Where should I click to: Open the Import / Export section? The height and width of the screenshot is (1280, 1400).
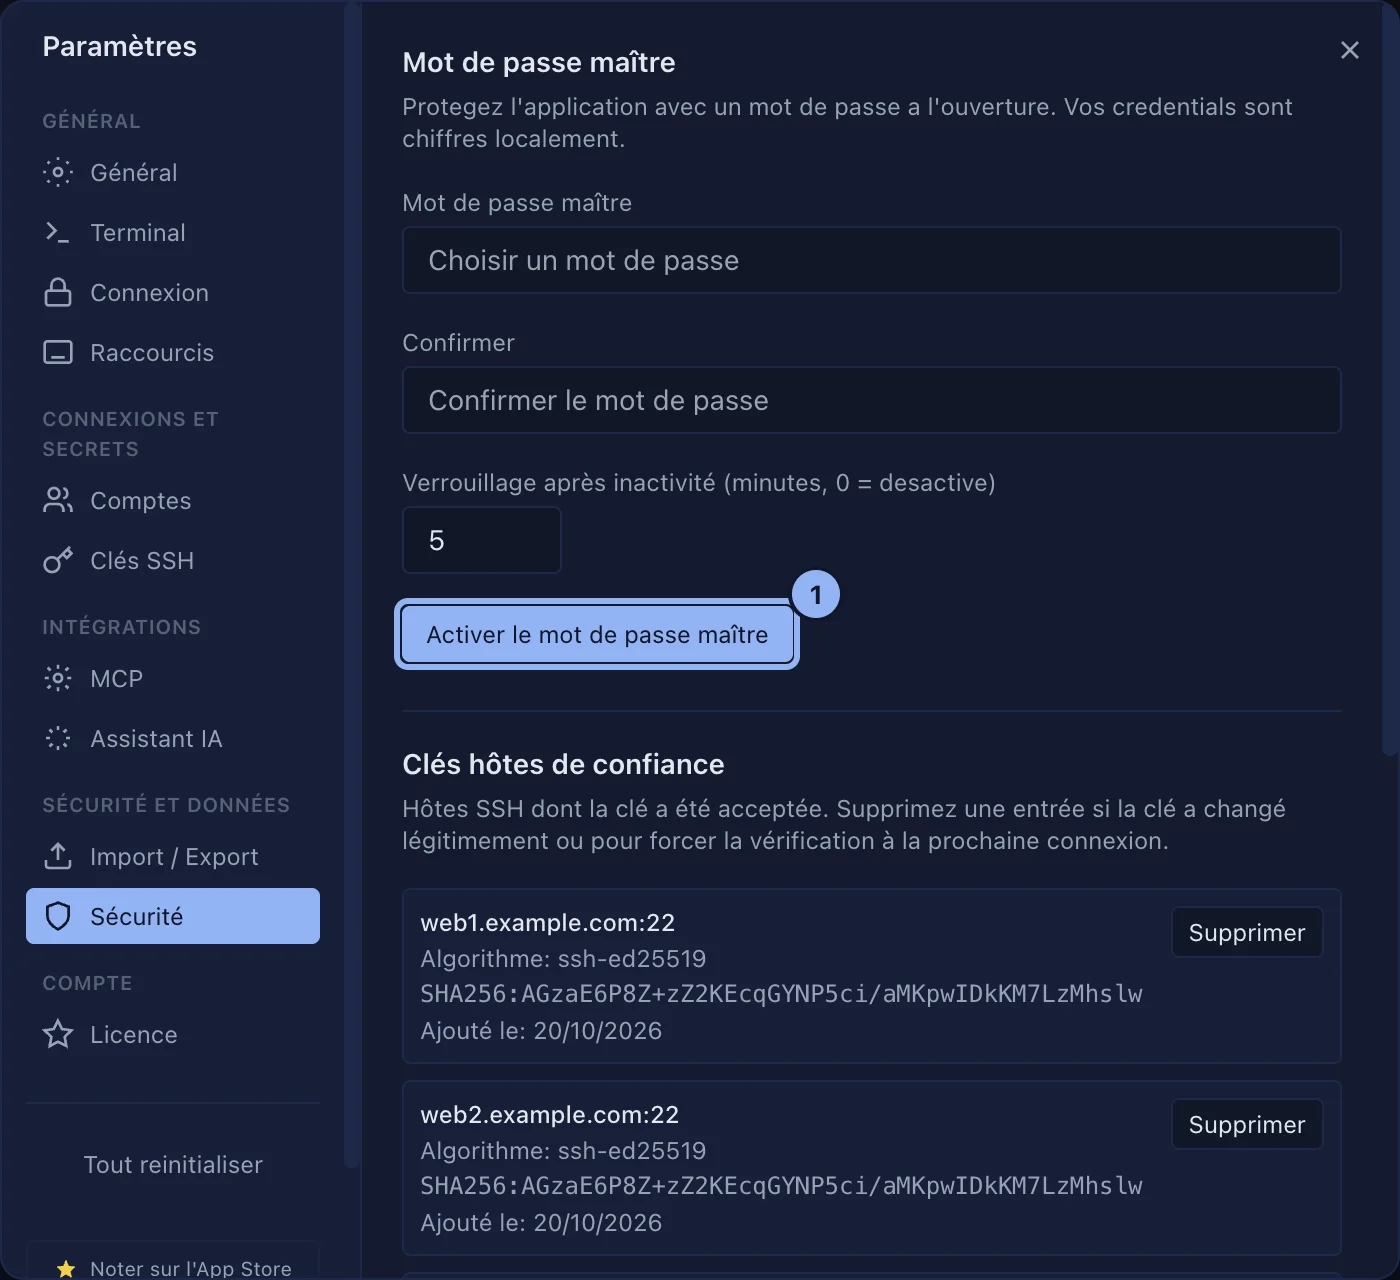point(173,857)
